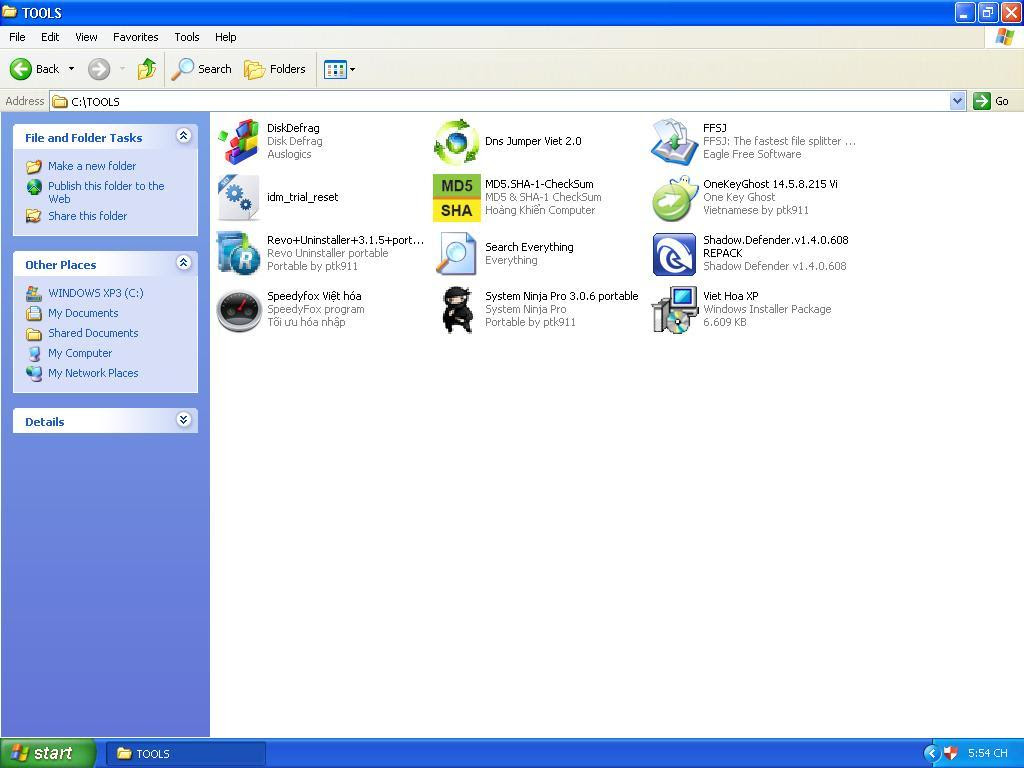Select the System Ninja Pro icon

tap(456, 310)
